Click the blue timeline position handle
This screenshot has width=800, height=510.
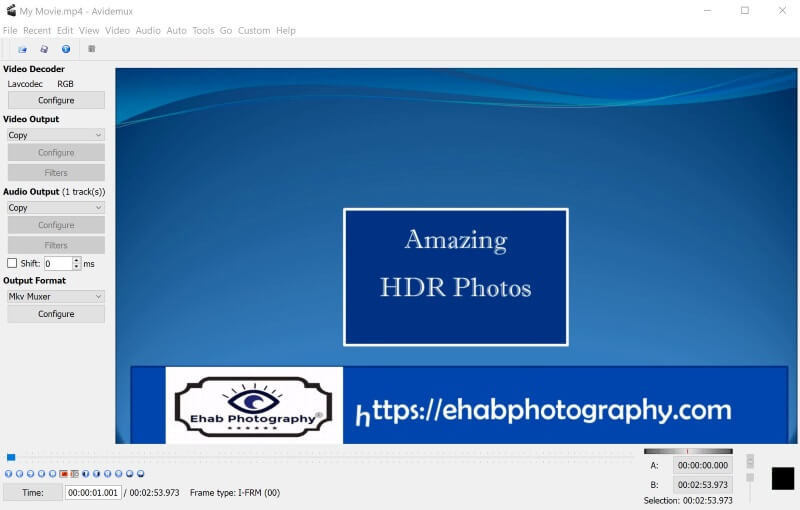tap(11, 457)
